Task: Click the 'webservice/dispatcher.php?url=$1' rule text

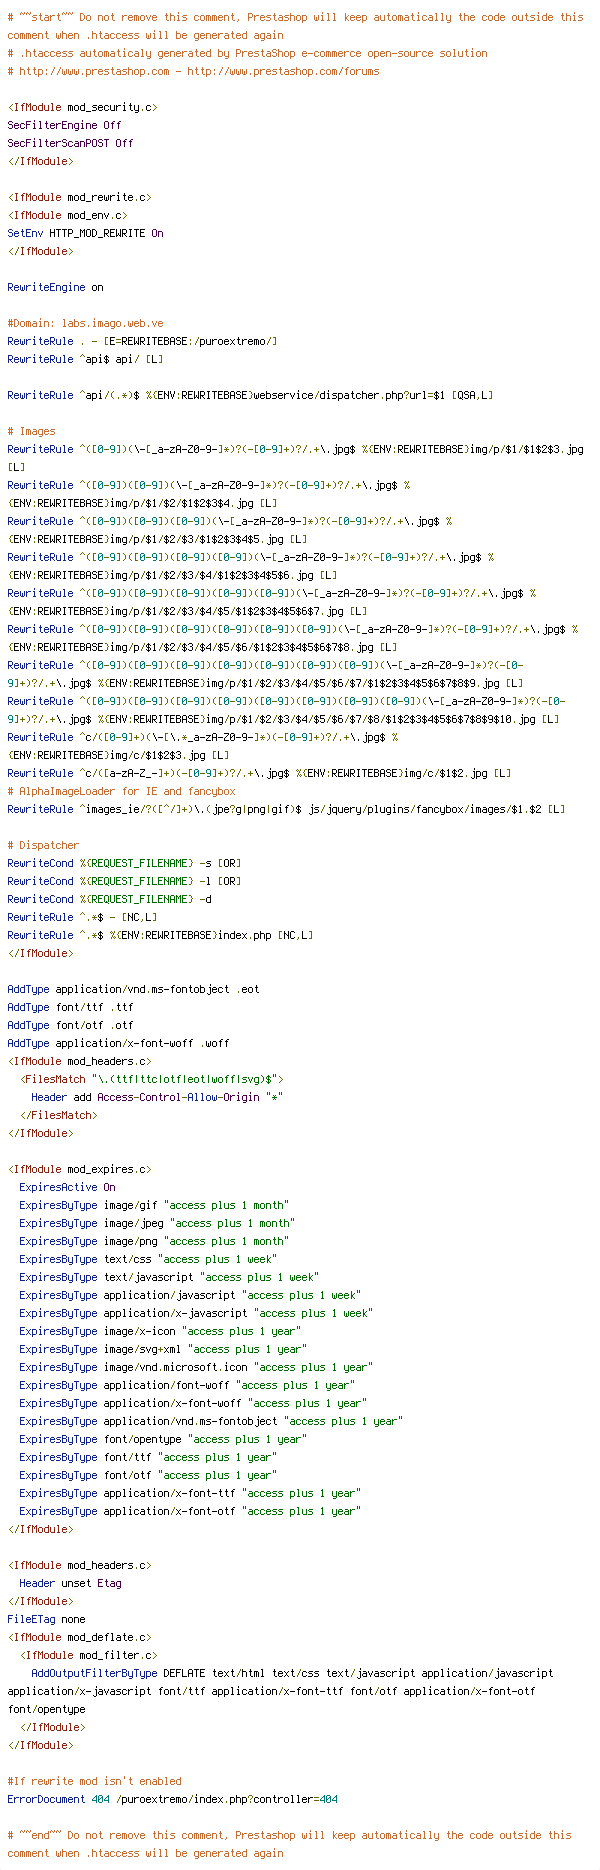Action: [x=349, y=395]
